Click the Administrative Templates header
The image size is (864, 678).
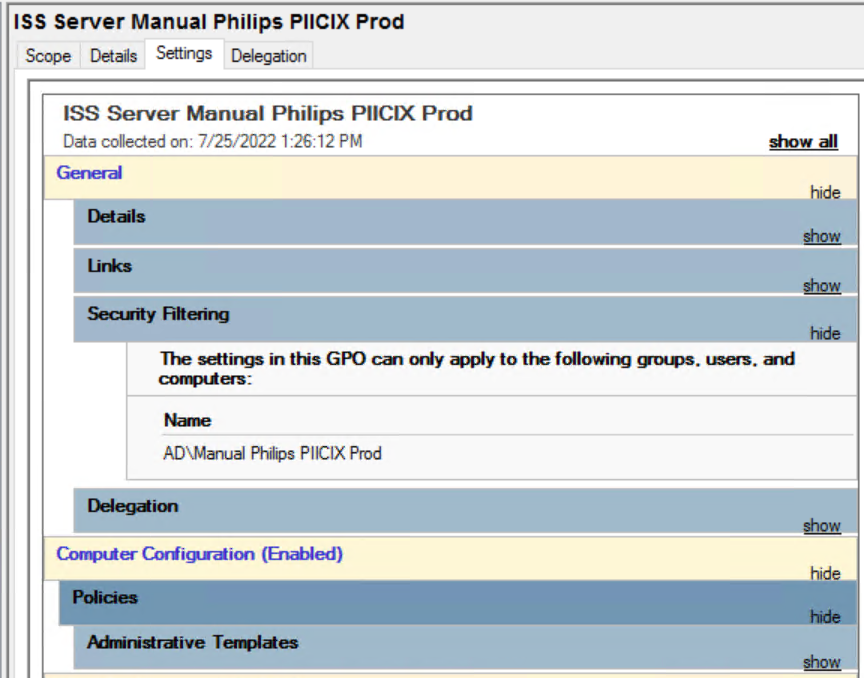coord(465,647)
